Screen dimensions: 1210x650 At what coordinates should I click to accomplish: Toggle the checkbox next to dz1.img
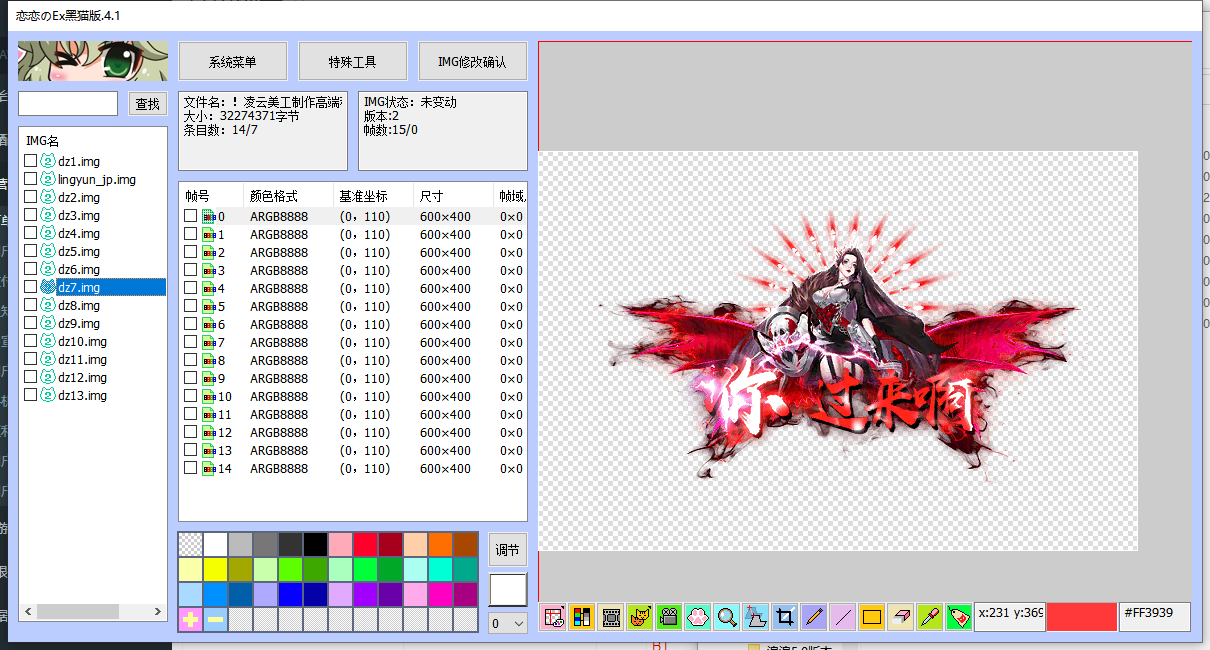pyautogui.click(x=29, y=160)
